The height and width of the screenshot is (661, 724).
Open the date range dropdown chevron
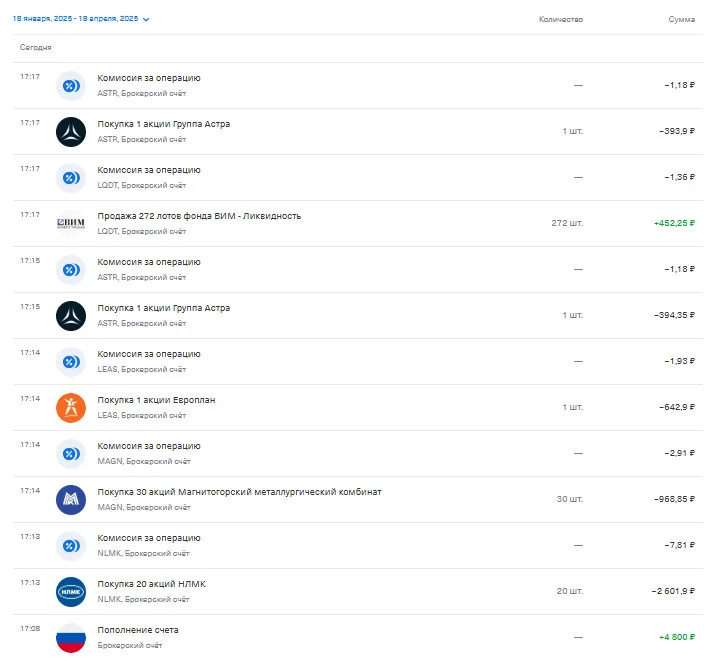coord(146,19)
